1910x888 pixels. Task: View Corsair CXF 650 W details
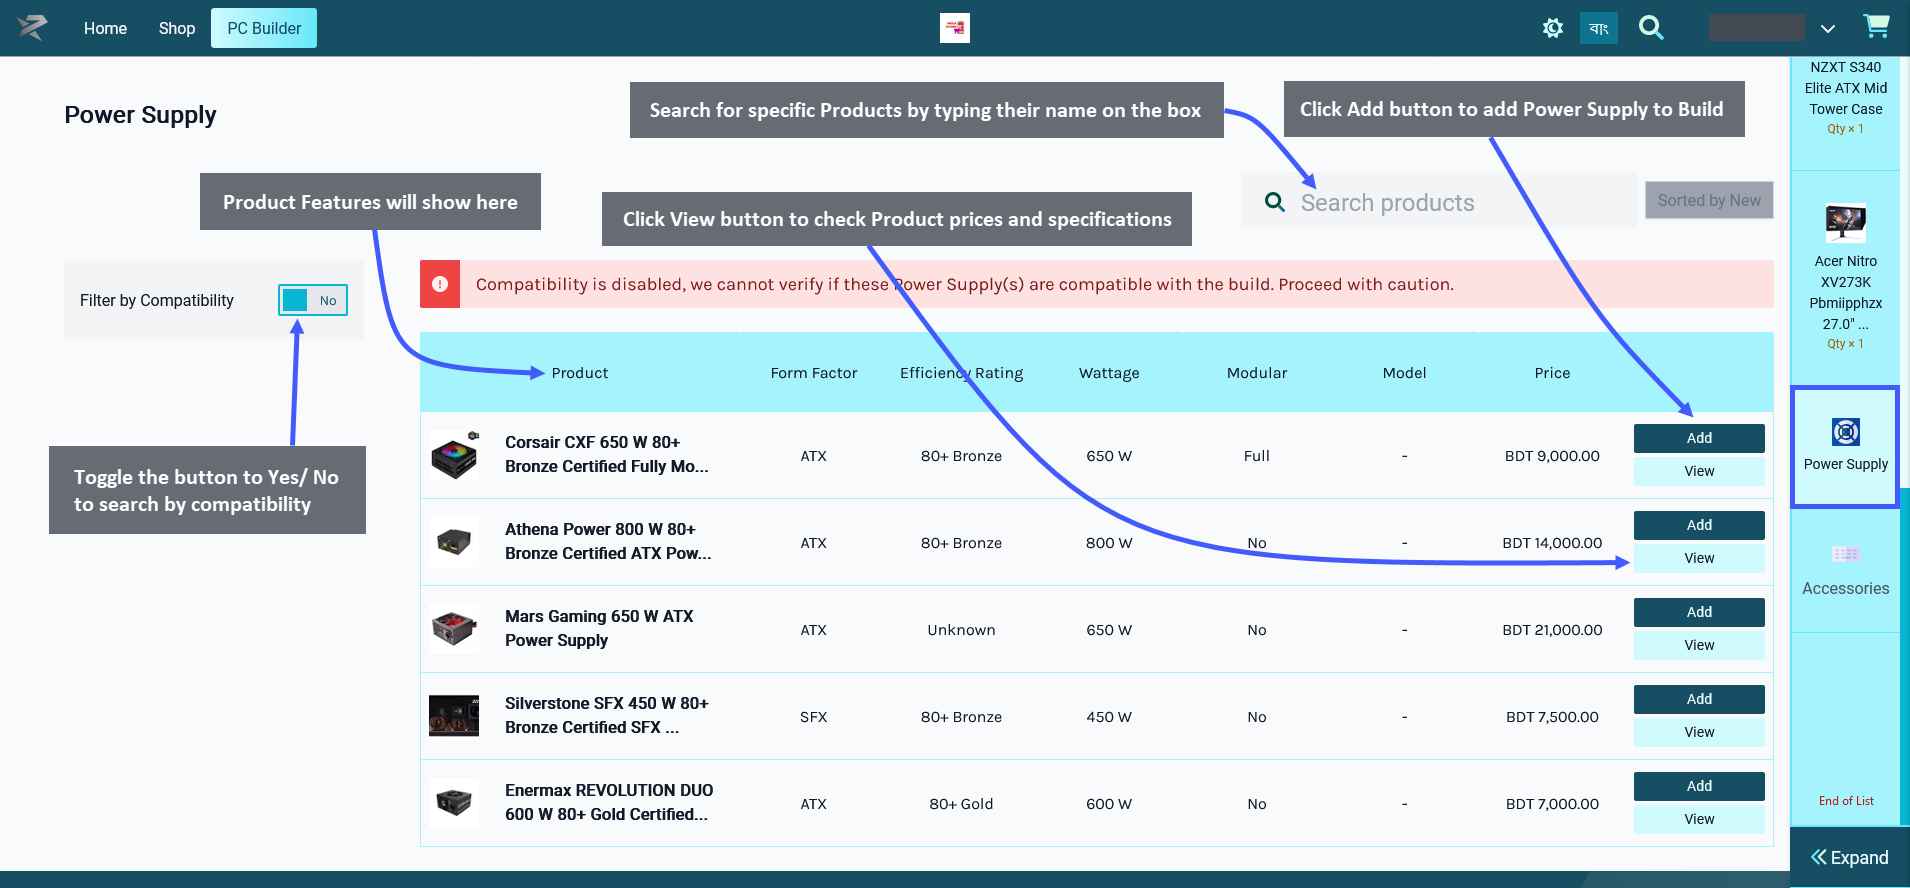coord(1699,471)
